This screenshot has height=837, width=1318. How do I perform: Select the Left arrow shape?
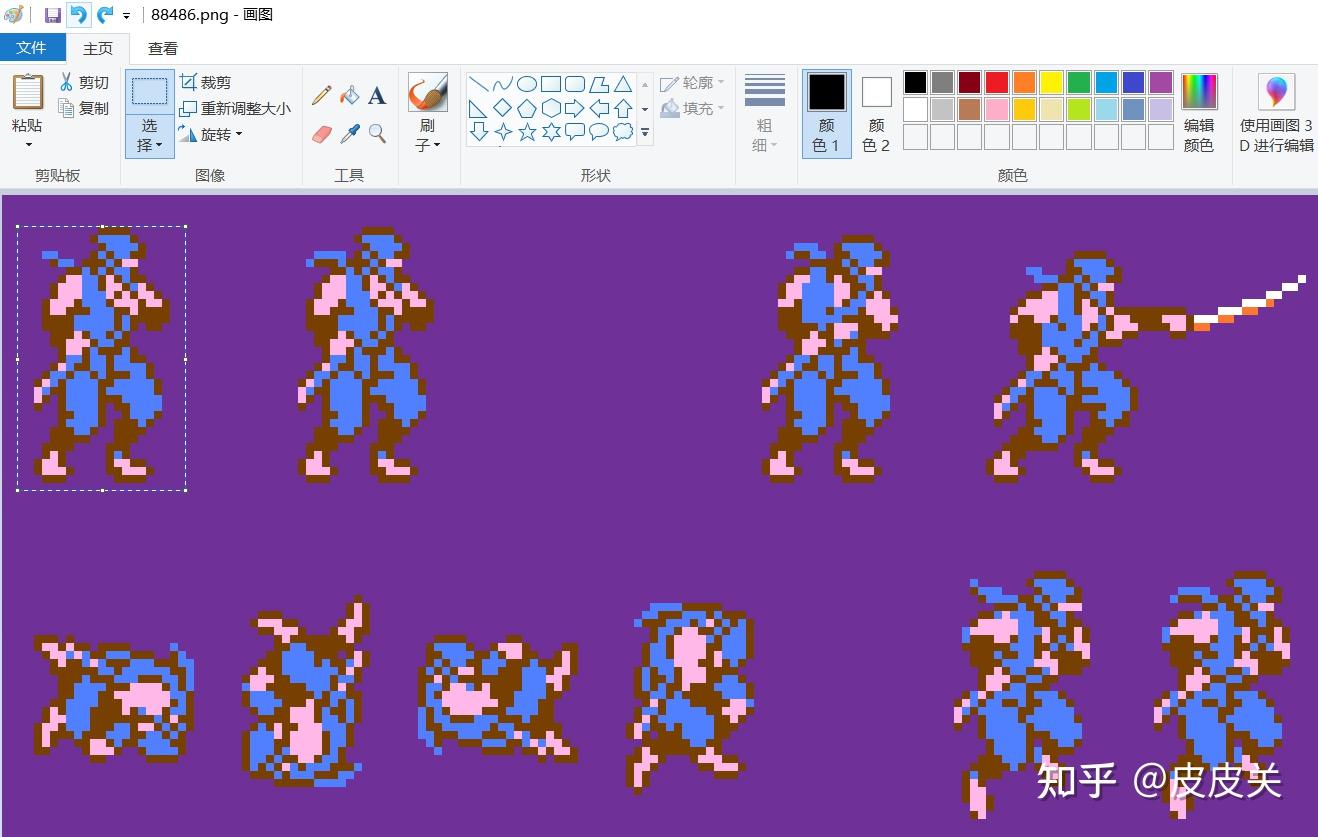(x=599, y=108)
